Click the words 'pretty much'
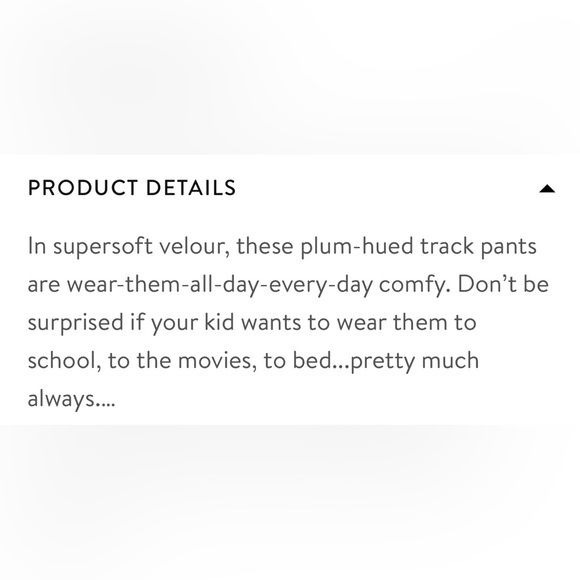This screenshot has width=580, height=580. tap(414, 362)
